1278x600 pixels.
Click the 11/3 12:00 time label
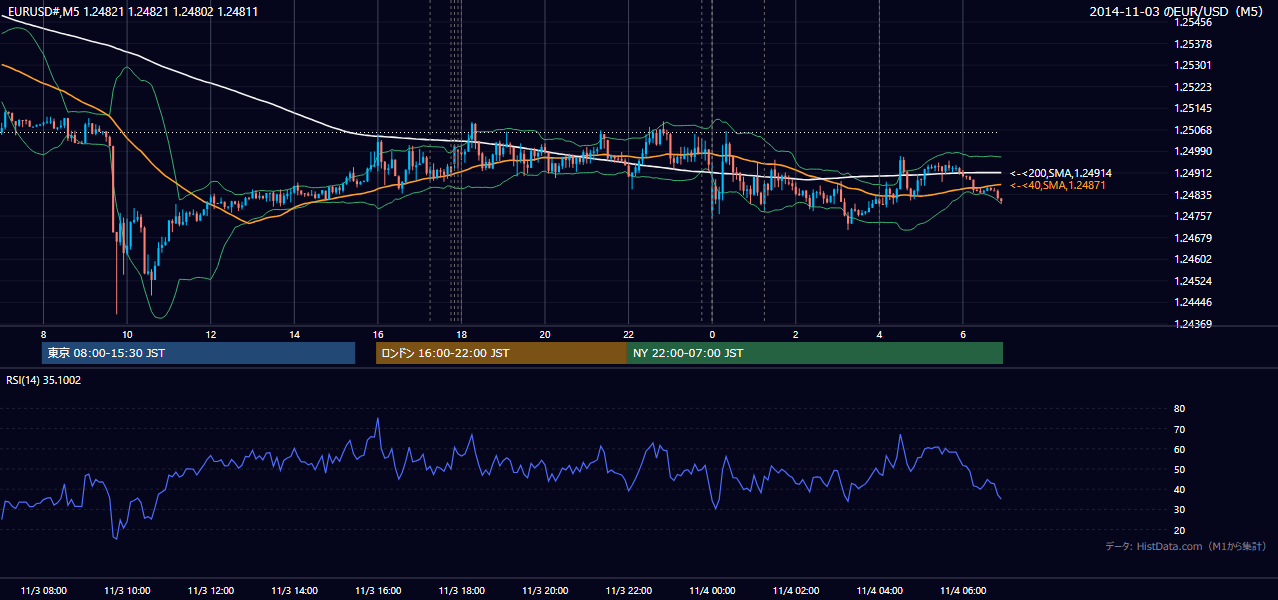(x=211, y=591)
